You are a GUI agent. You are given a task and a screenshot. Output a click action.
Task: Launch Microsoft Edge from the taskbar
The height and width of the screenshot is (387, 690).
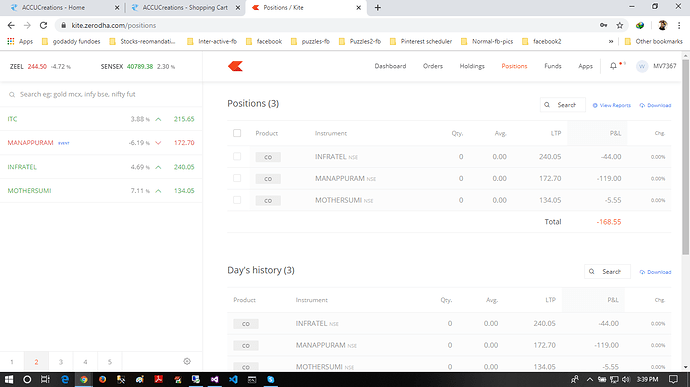[65, 379]
